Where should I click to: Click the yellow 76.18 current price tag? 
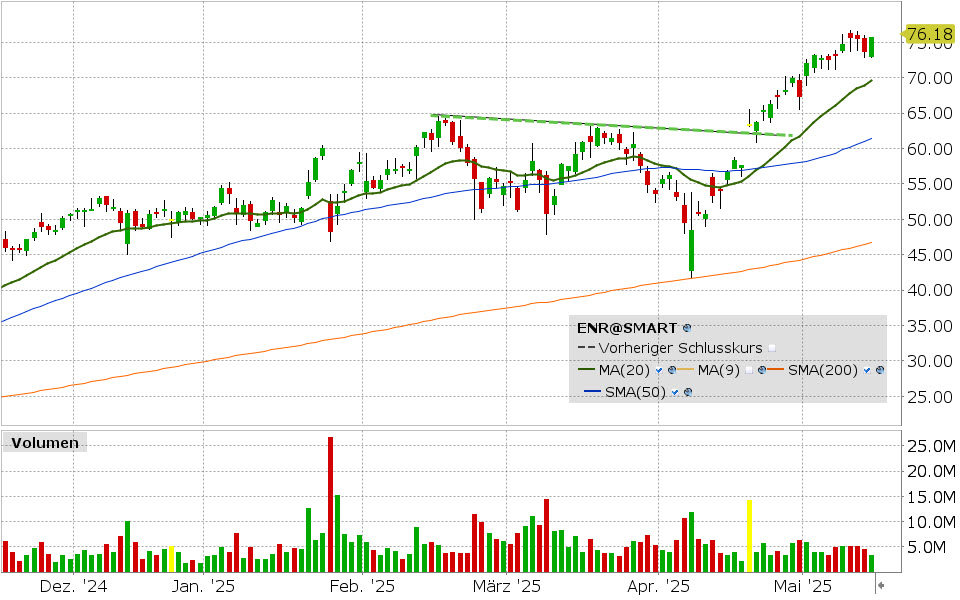tap(928, 34)
